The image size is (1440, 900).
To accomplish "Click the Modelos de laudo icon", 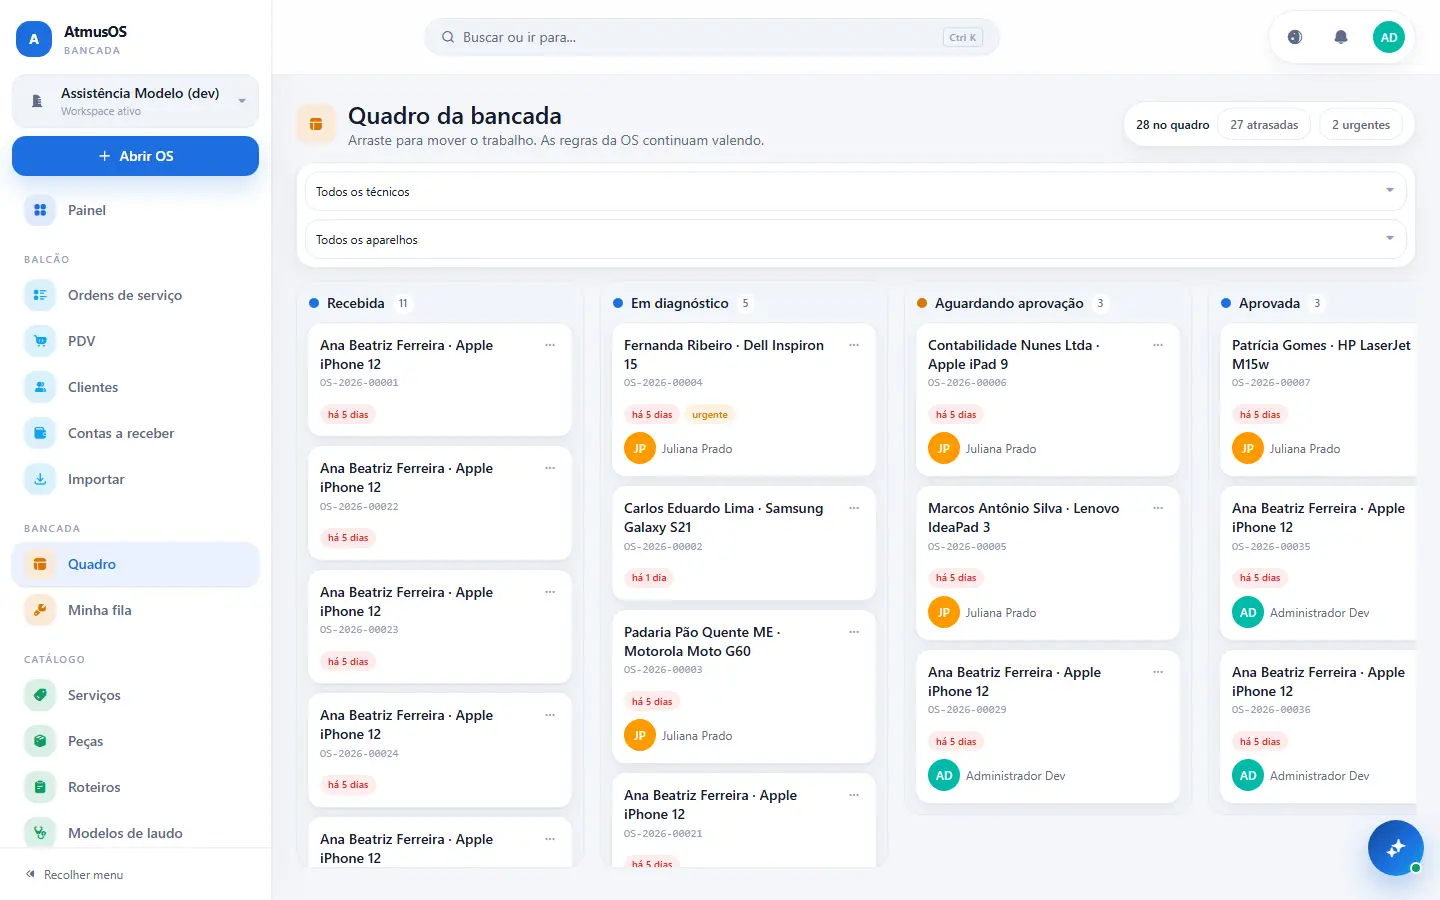I will (x=40, y=833).
